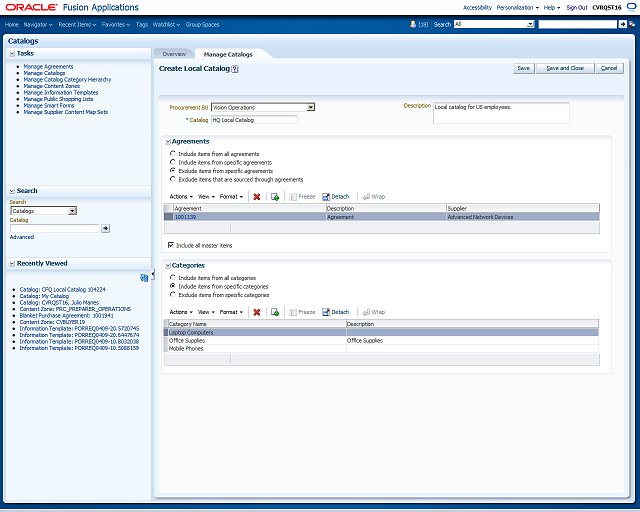This screenshot has width=640, height=512.
Task: Open Categories Format menu
Action: pyautogui.click(x=231, y=312)
